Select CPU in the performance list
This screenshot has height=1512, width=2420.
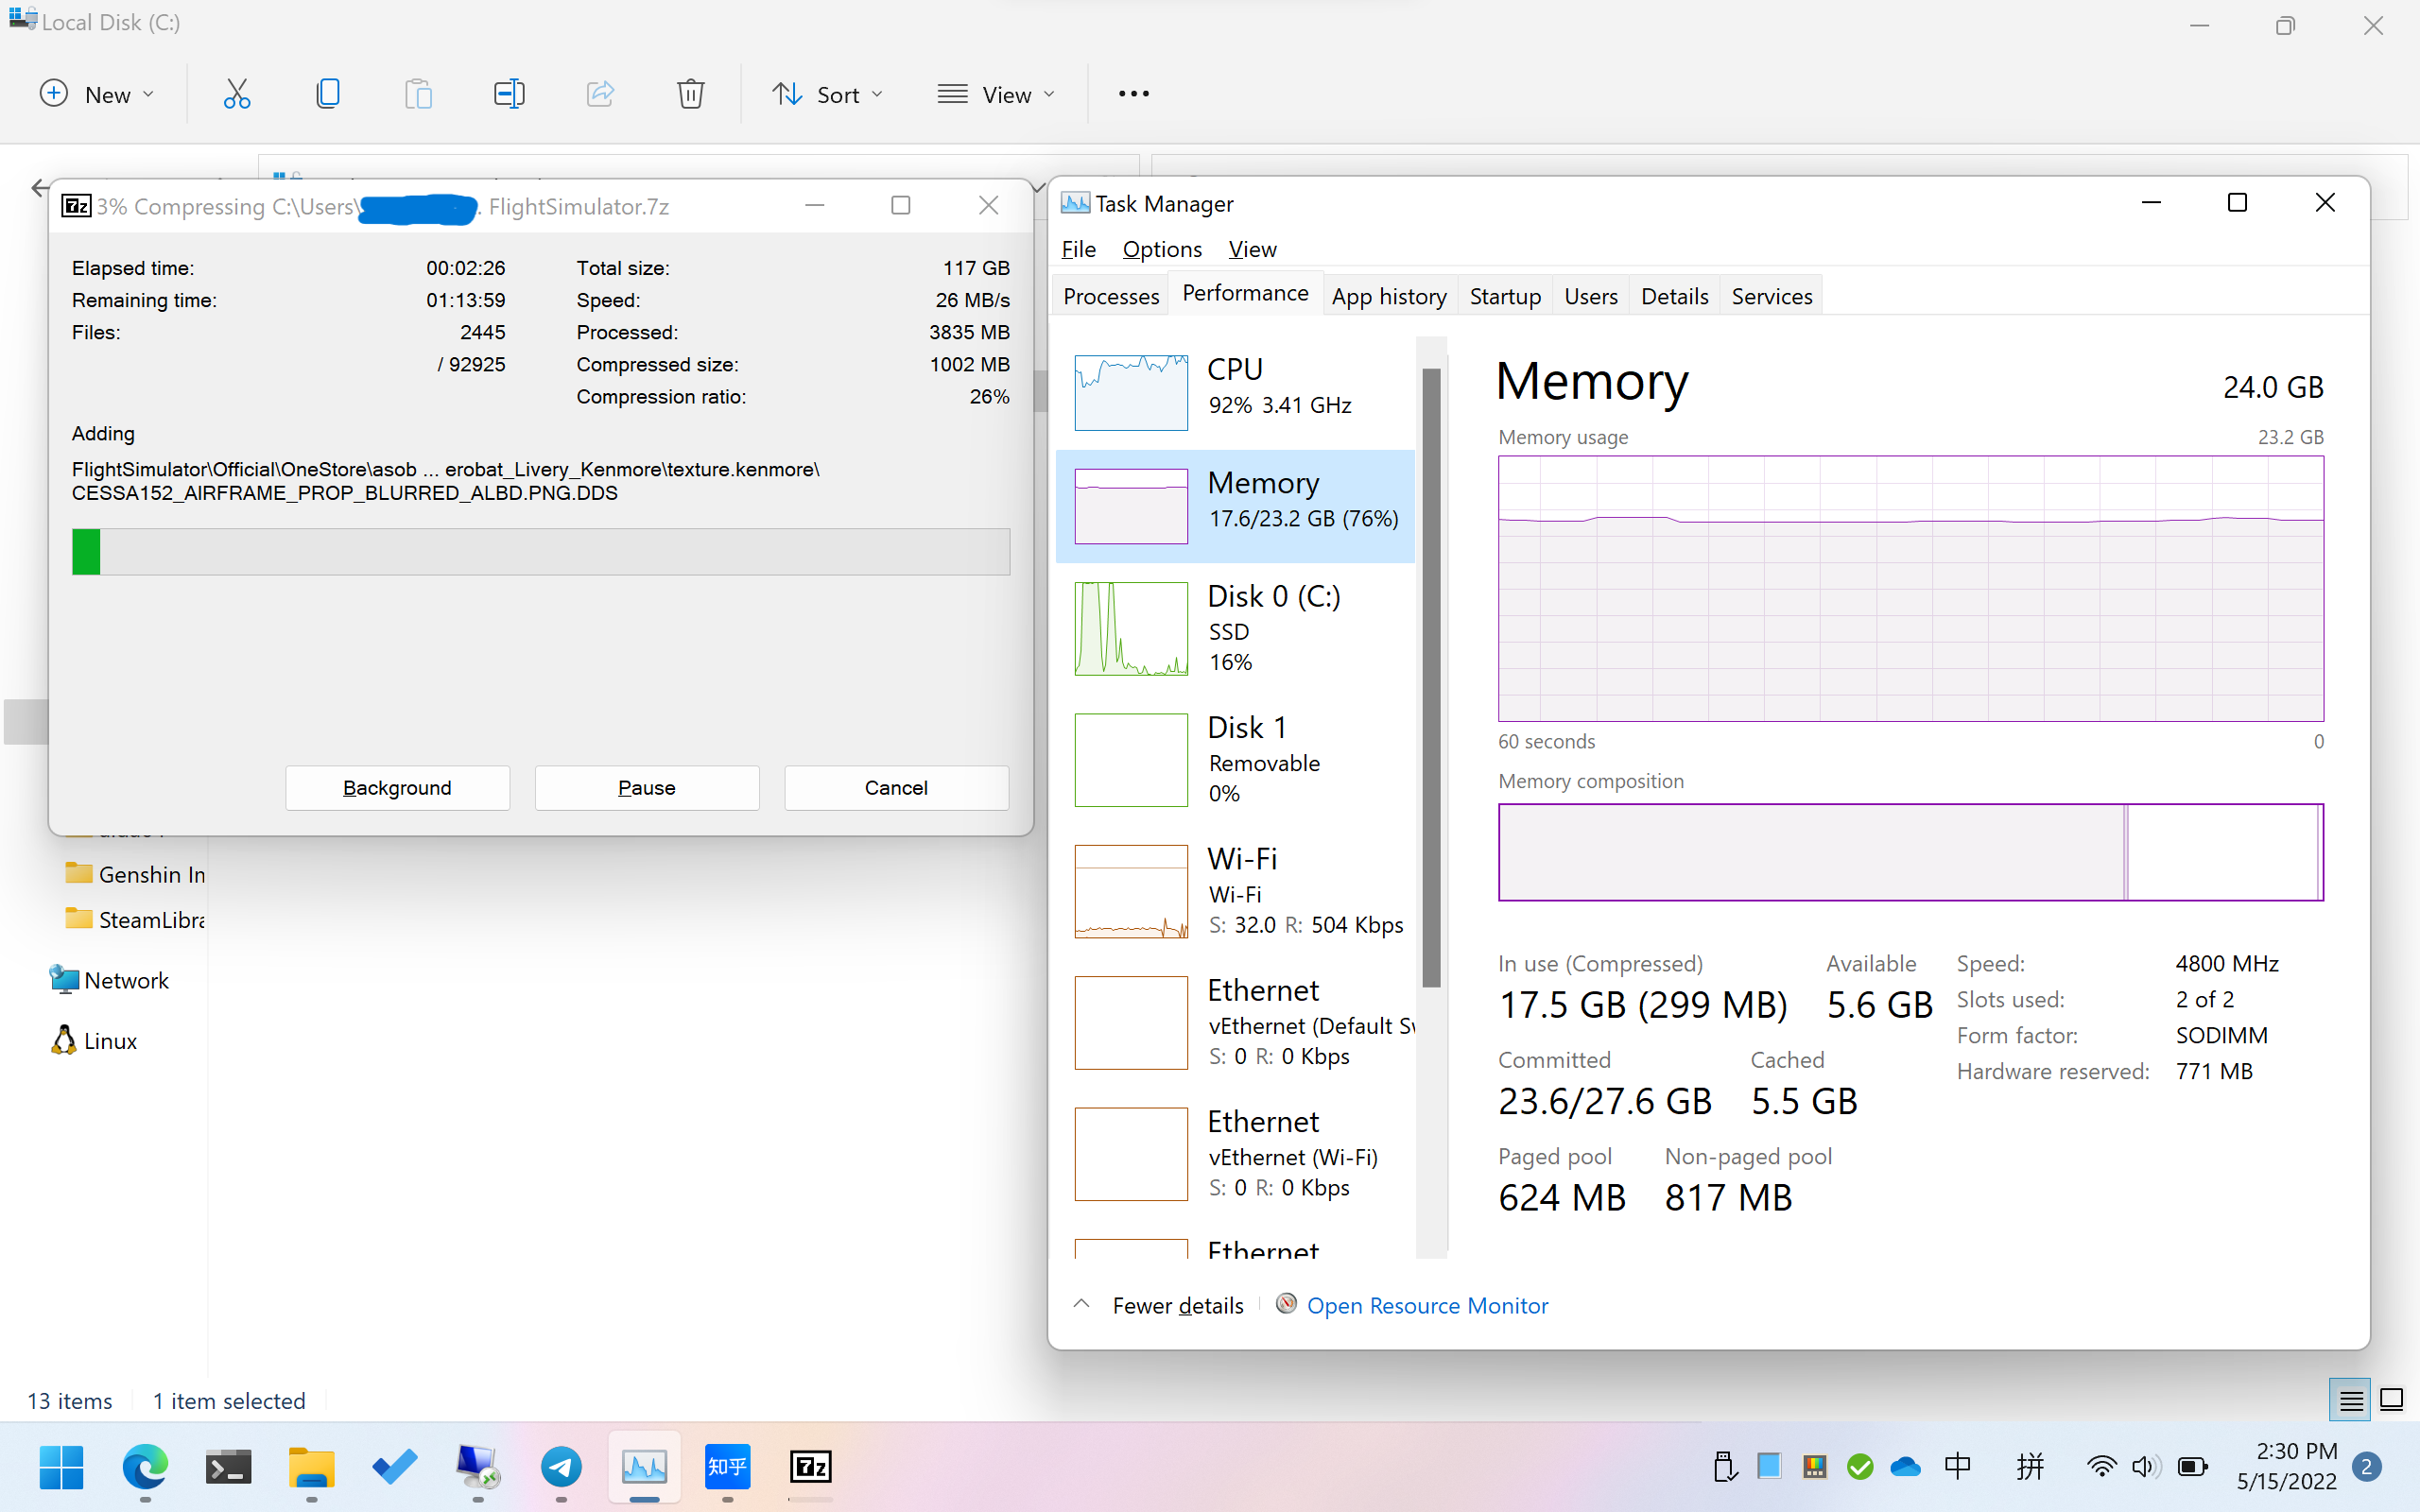pyautogui.click(x=1235, y=392)
